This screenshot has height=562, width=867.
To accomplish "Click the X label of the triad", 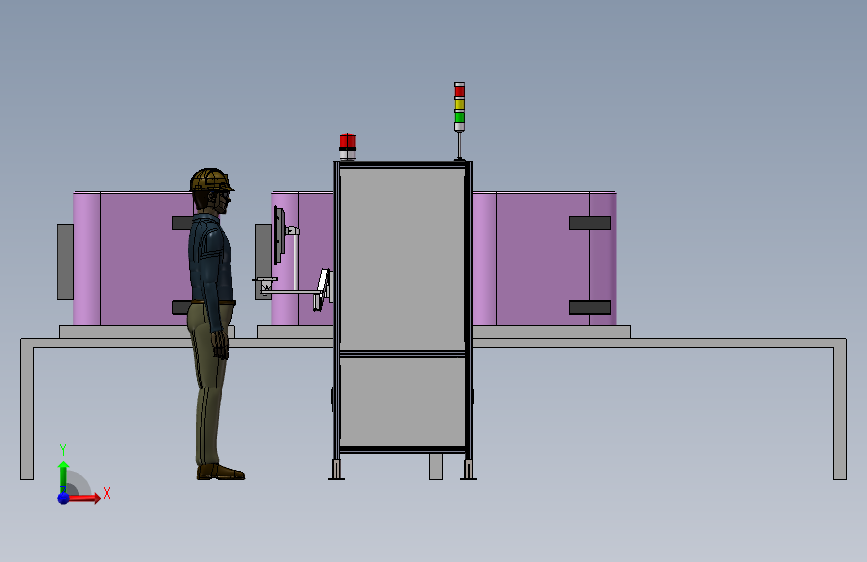I will 107,493.
